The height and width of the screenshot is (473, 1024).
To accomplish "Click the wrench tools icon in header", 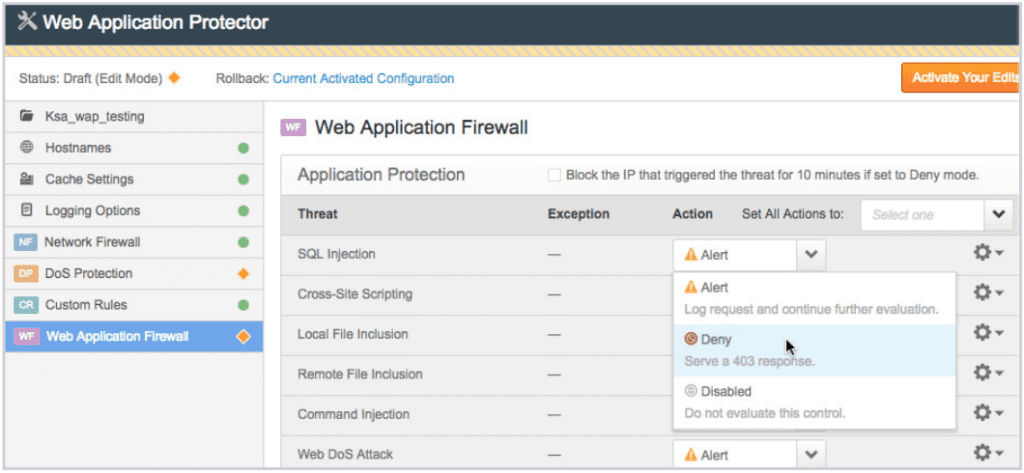I will 27,22.
